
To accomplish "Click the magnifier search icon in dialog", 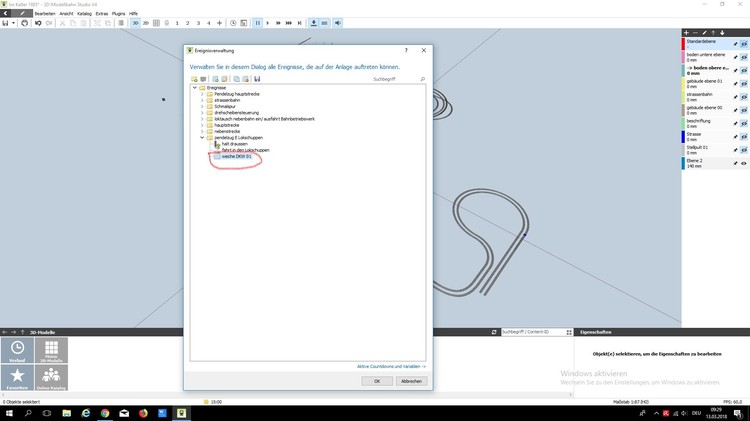I will point(422,79).
